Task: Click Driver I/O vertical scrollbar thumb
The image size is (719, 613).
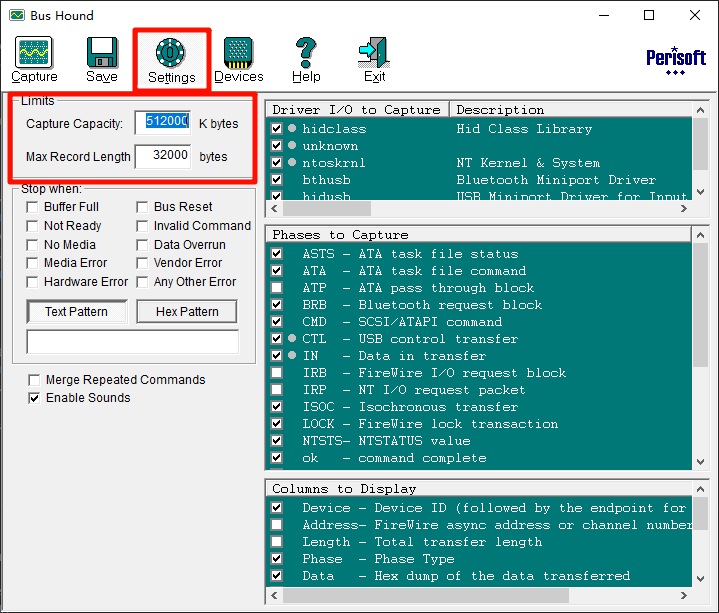Action: point(700,144)
